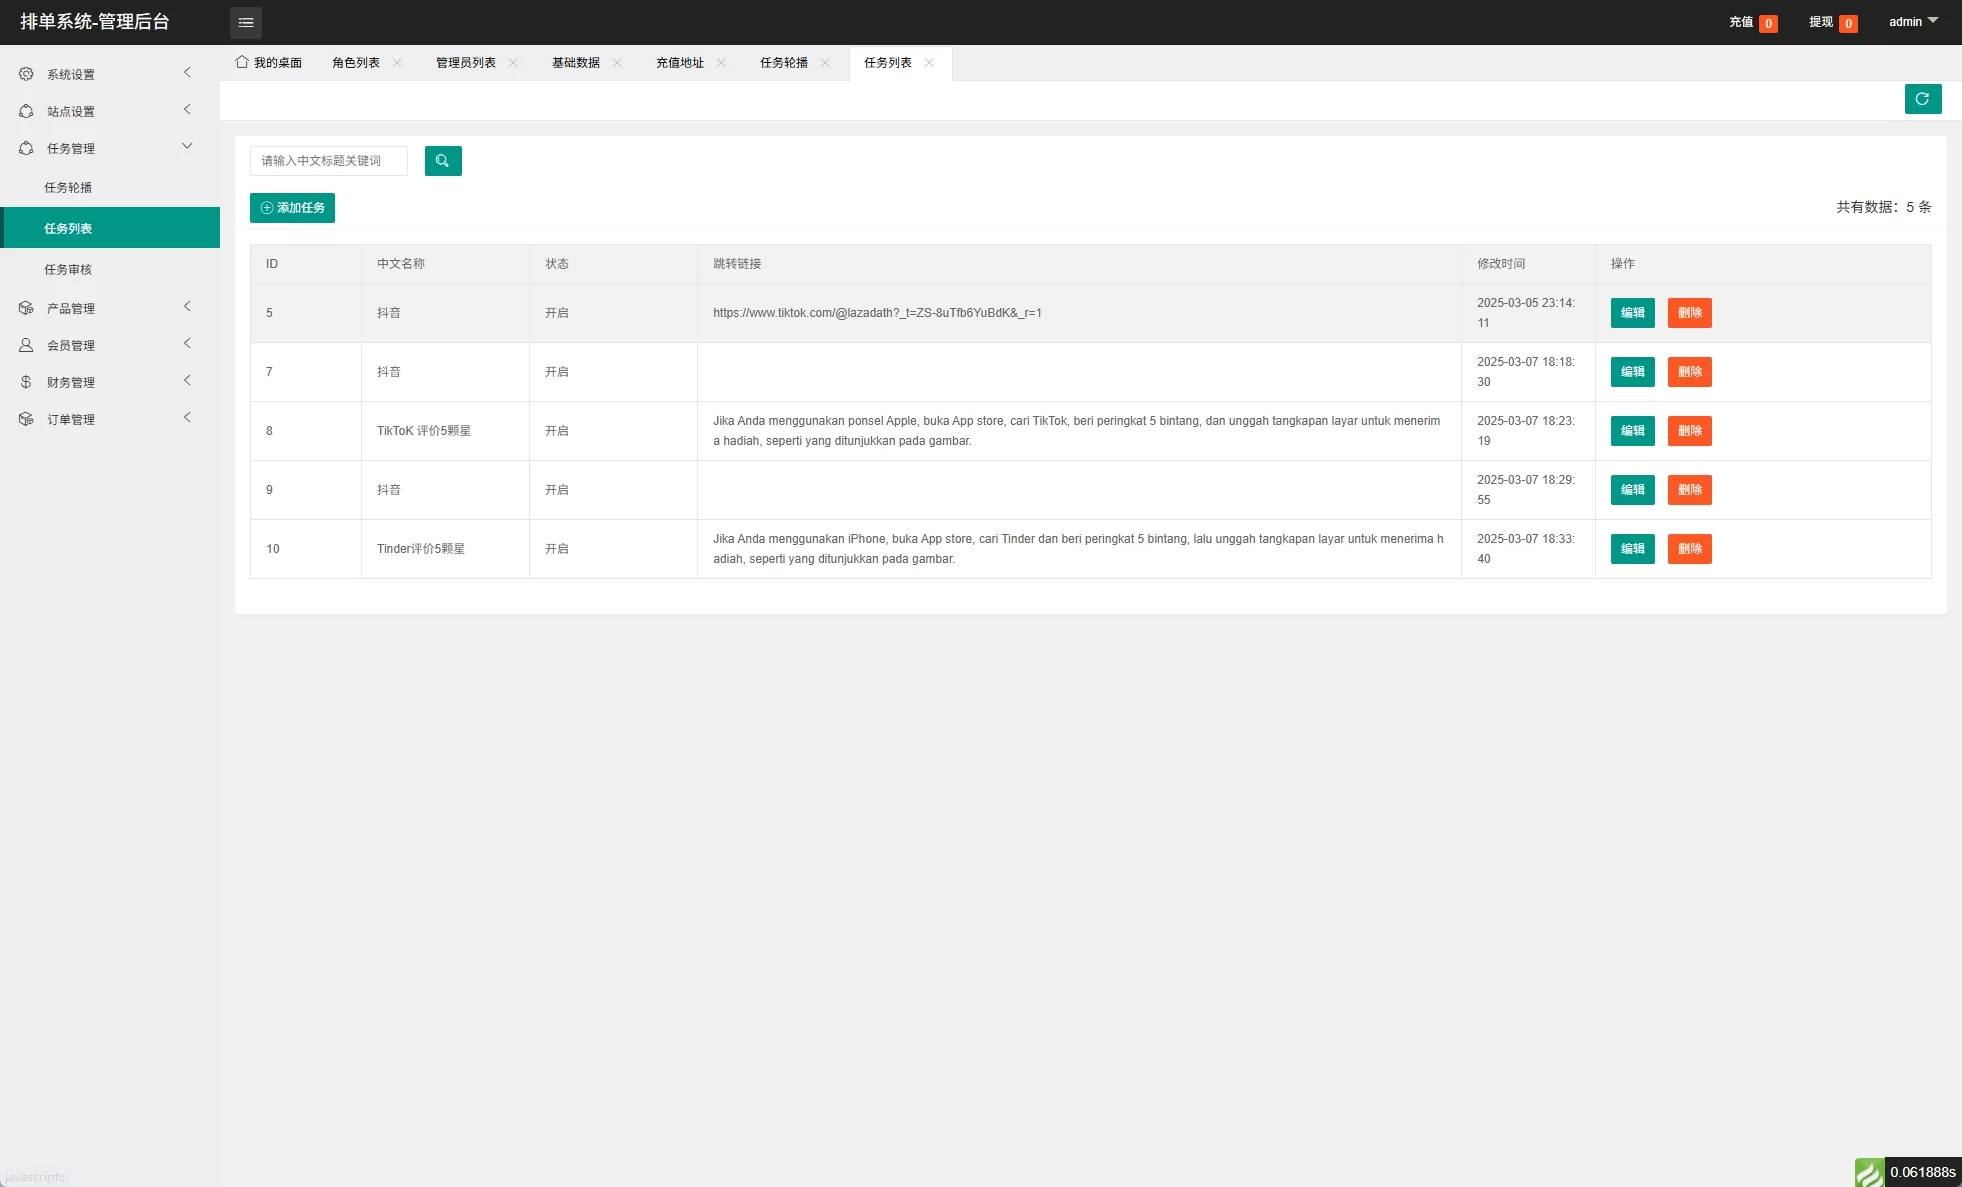Focus the keyword search input field
This screenshot has height=1187, width=1962.
pos(329,161)
